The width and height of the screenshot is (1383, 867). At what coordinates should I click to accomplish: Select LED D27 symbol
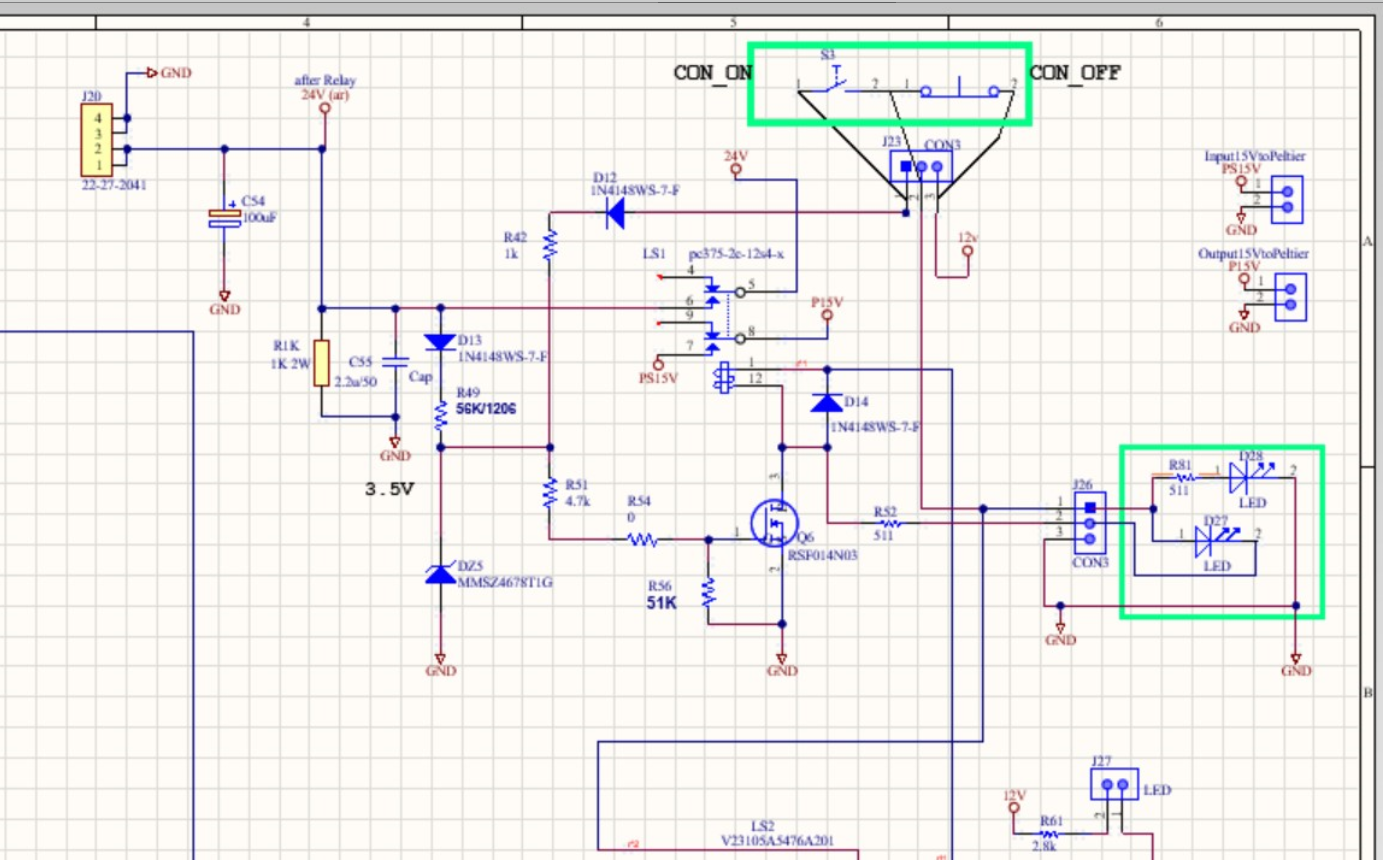click(1219, 540)
